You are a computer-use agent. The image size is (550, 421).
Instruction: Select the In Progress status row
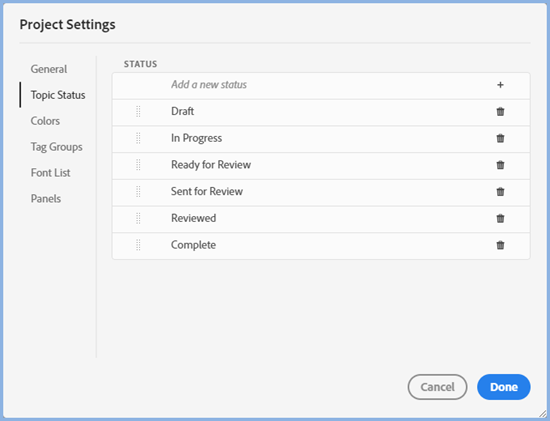click(321, 138)
